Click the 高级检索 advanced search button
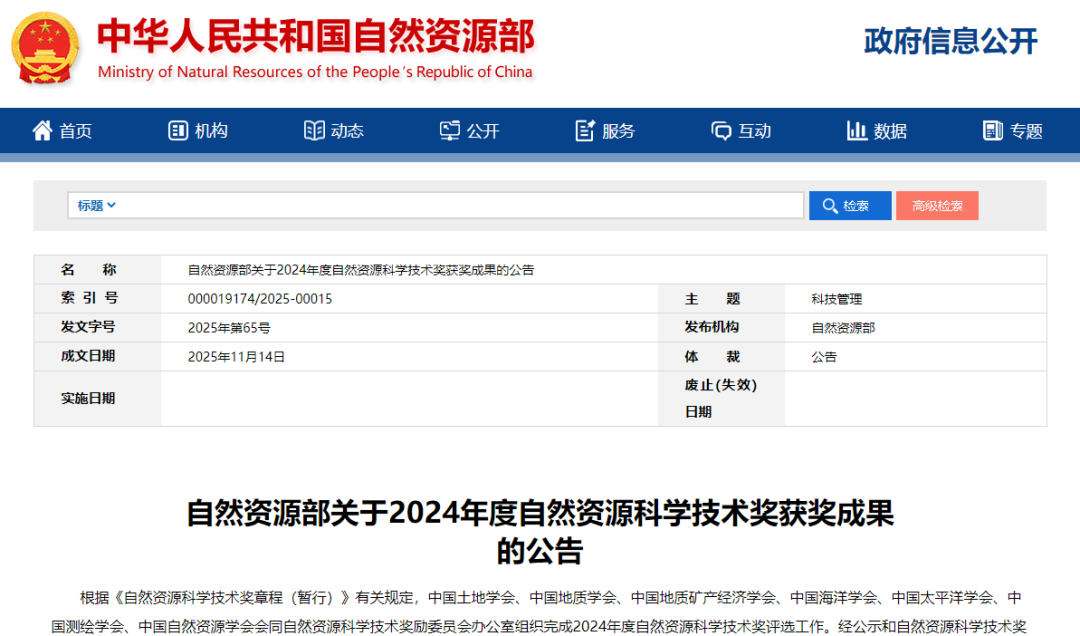The width and height of the screenshot is (1080, 636). pos(937,206)
